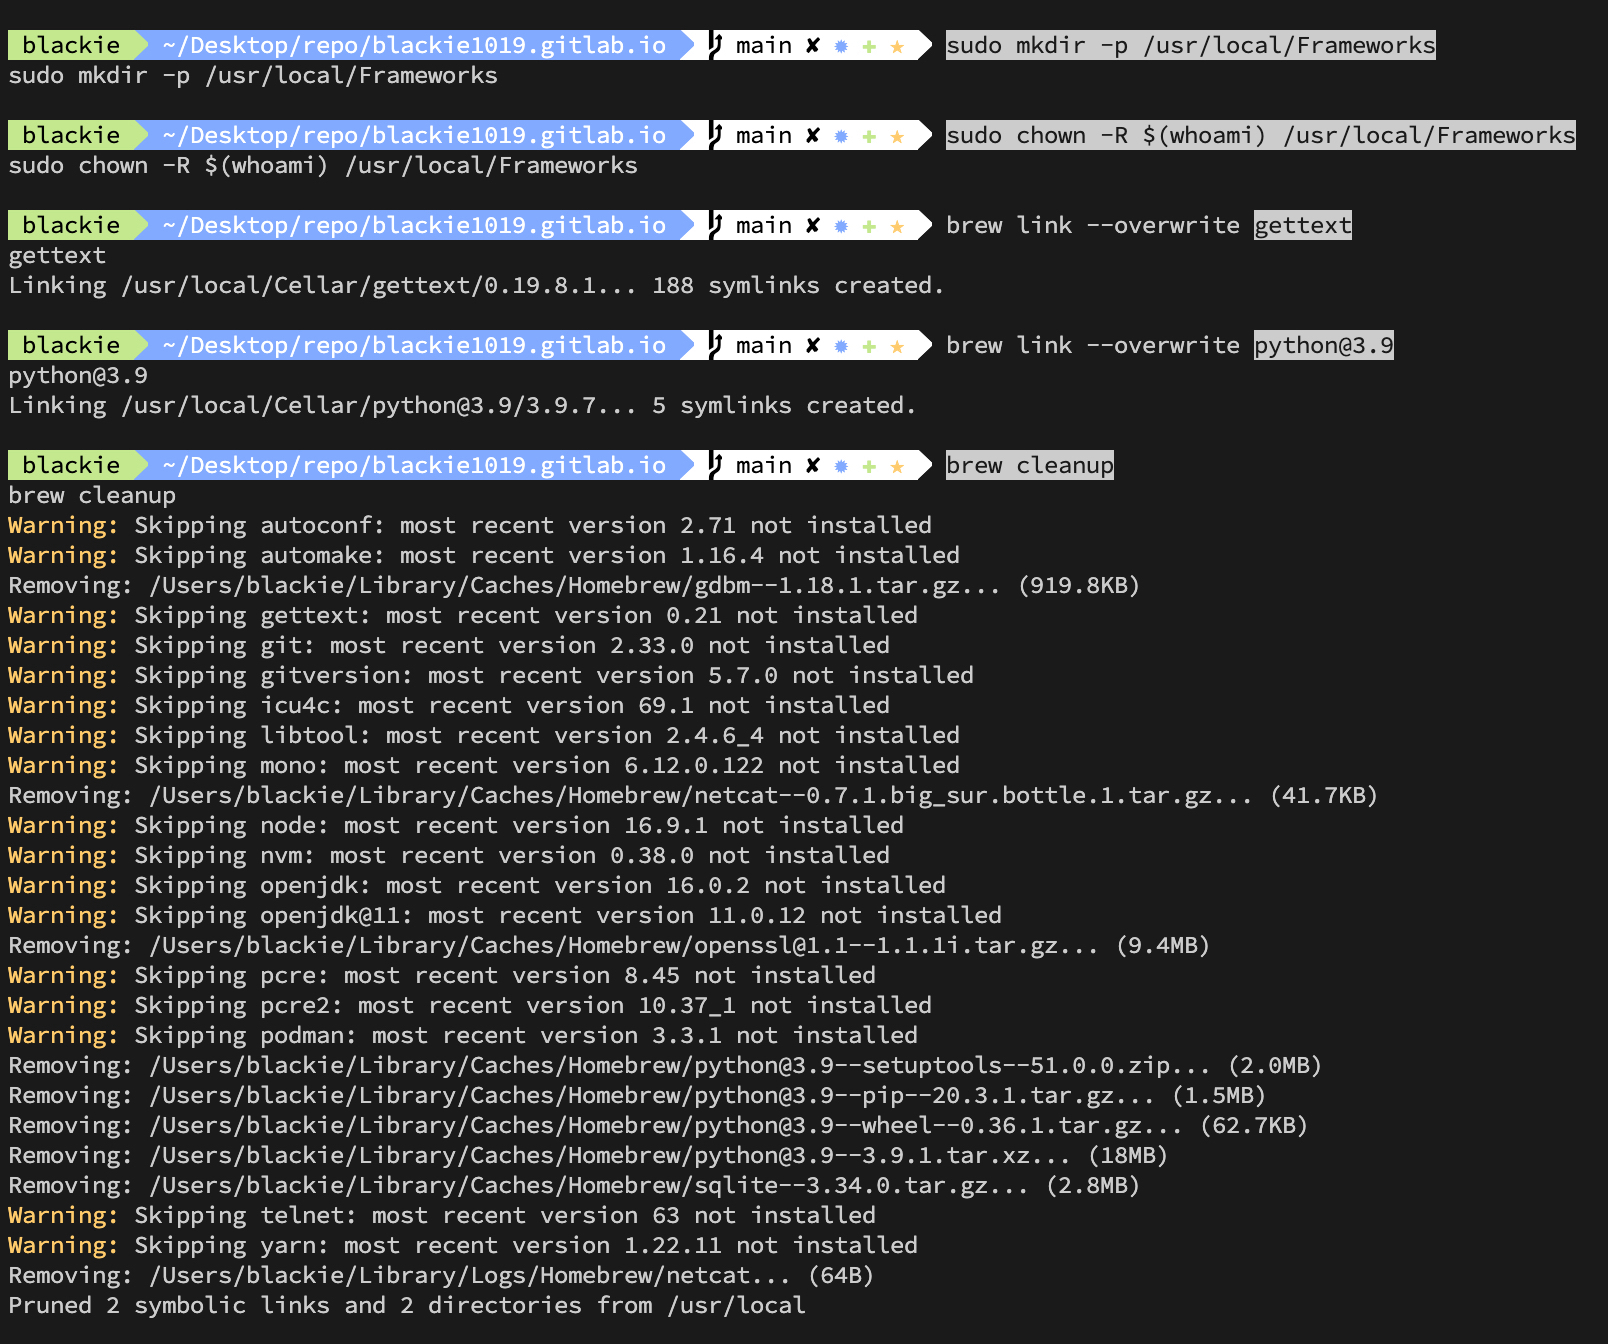This screenshot has height=1344, width=1608.
Task: Click the yellow star in the brew cleanup prompt
Action: pyautogui.click(x=897, y=466)
